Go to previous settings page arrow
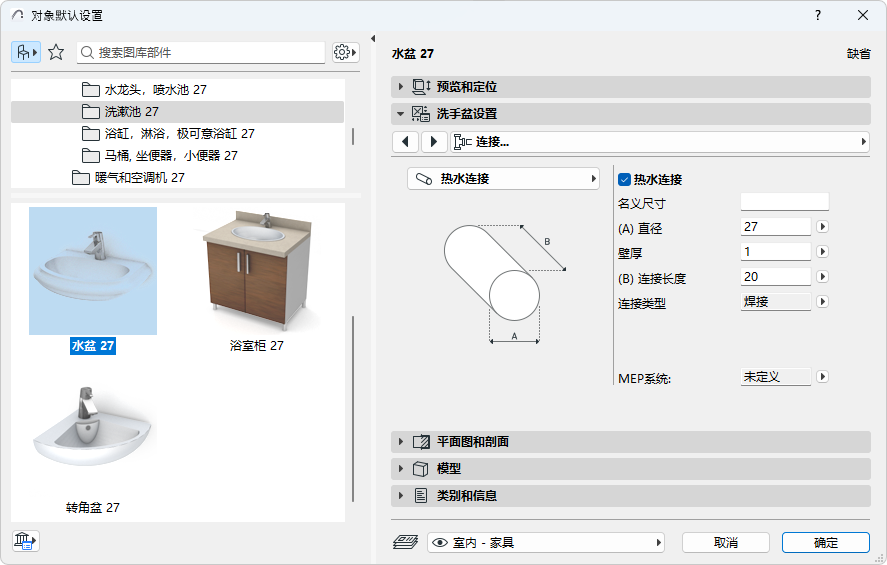Screen dimensions: 887x565 pos(406,141)
